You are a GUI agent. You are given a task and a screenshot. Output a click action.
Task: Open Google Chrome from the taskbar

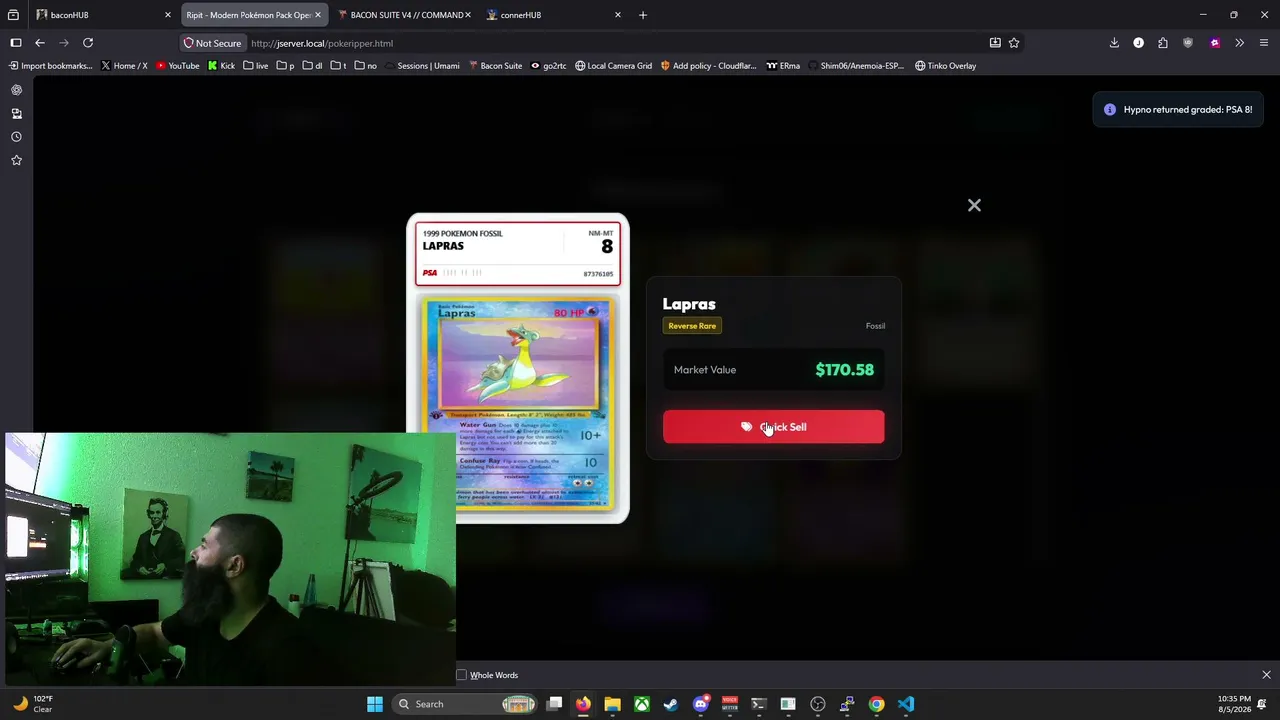coord(876,704)
